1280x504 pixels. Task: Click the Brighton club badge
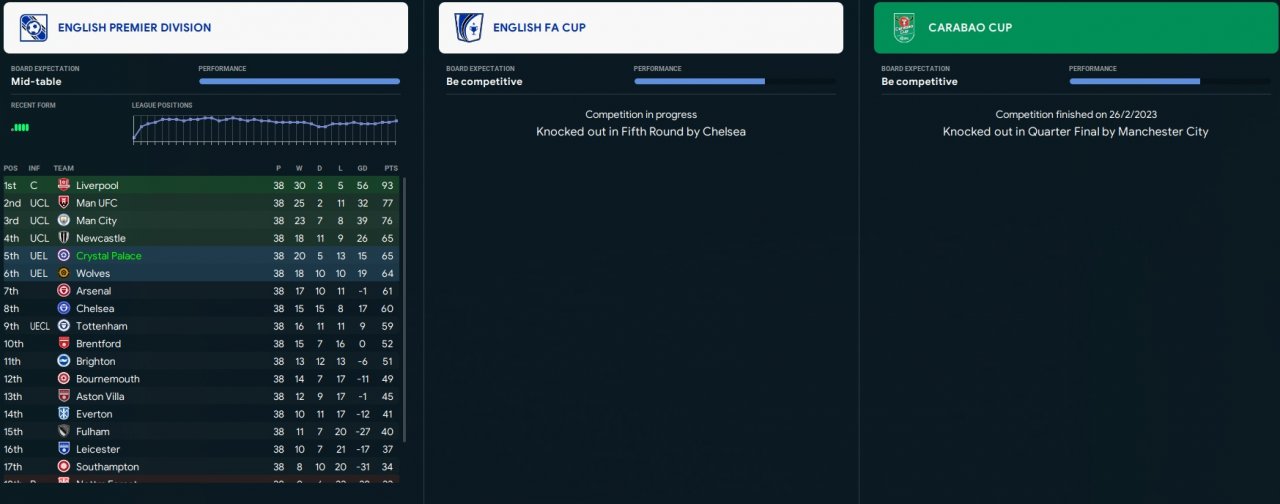click(x=64, y=361)
